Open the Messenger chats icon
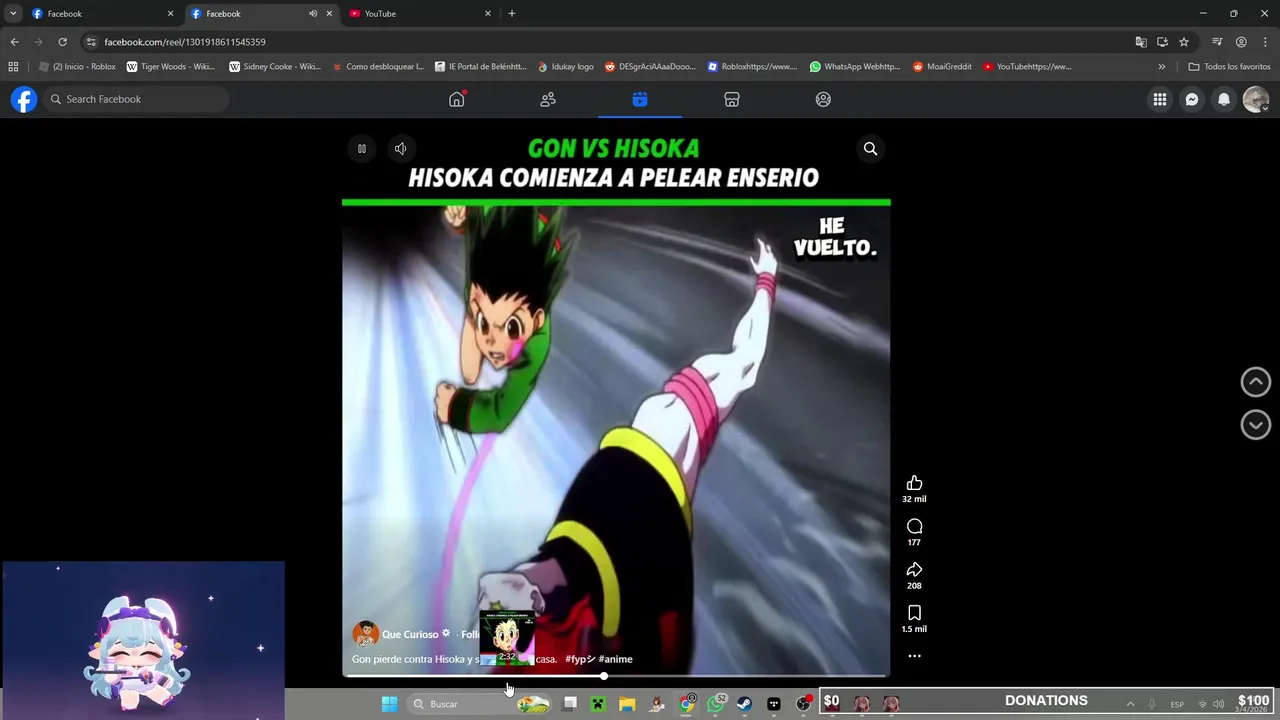This screenshot has width=1280, height=720. coord(1192,99)
